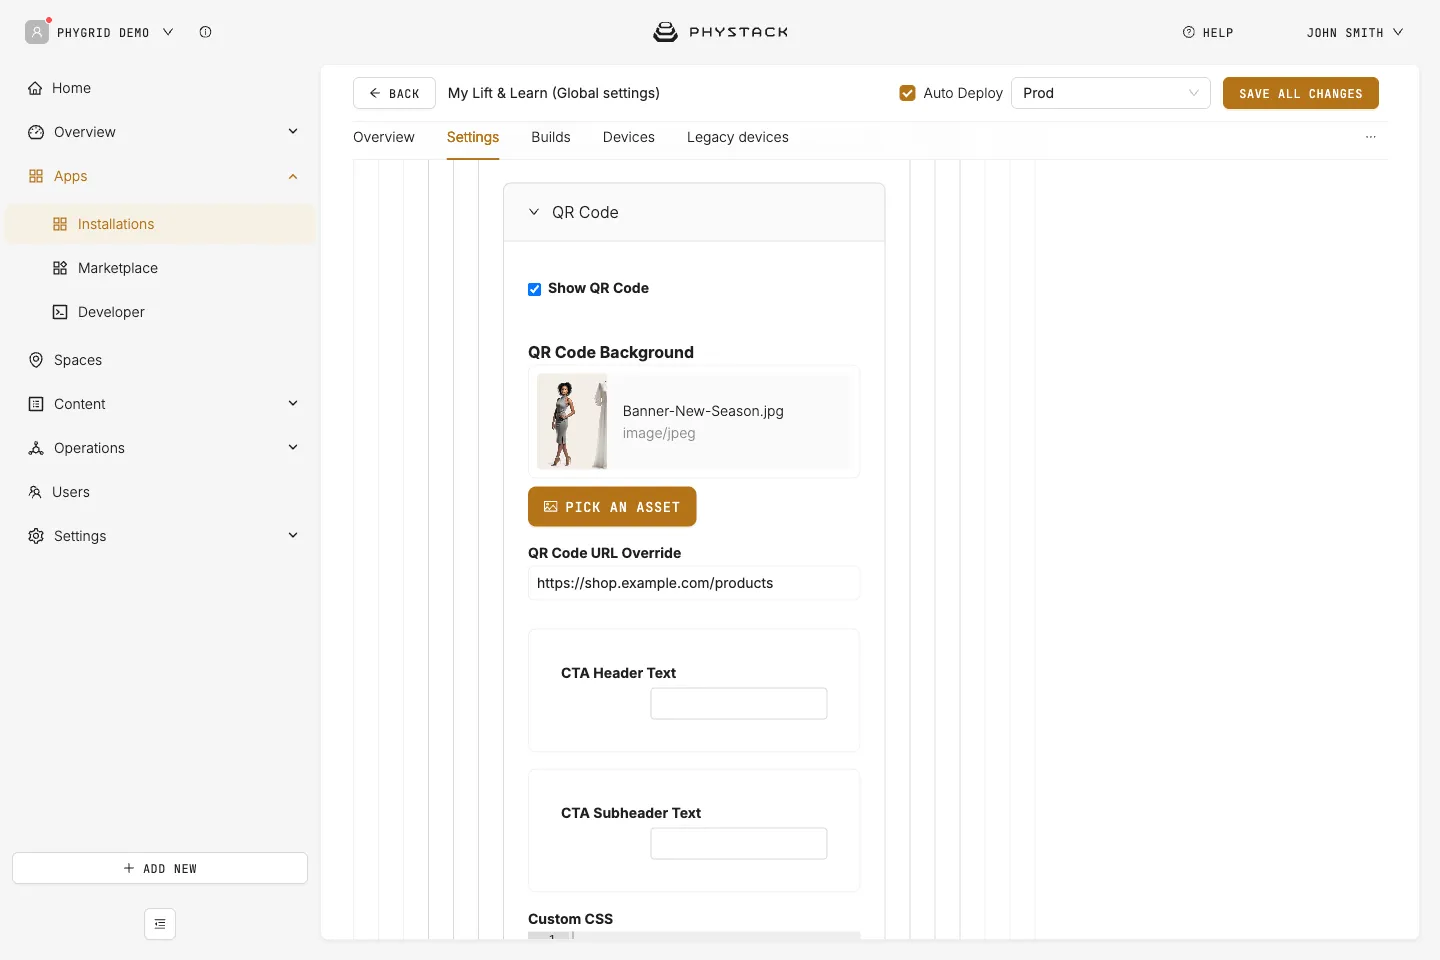The height and width of the screenshot is (960, 1440).
Task: Click the Pick an Asset button
Action: (612, 507)
